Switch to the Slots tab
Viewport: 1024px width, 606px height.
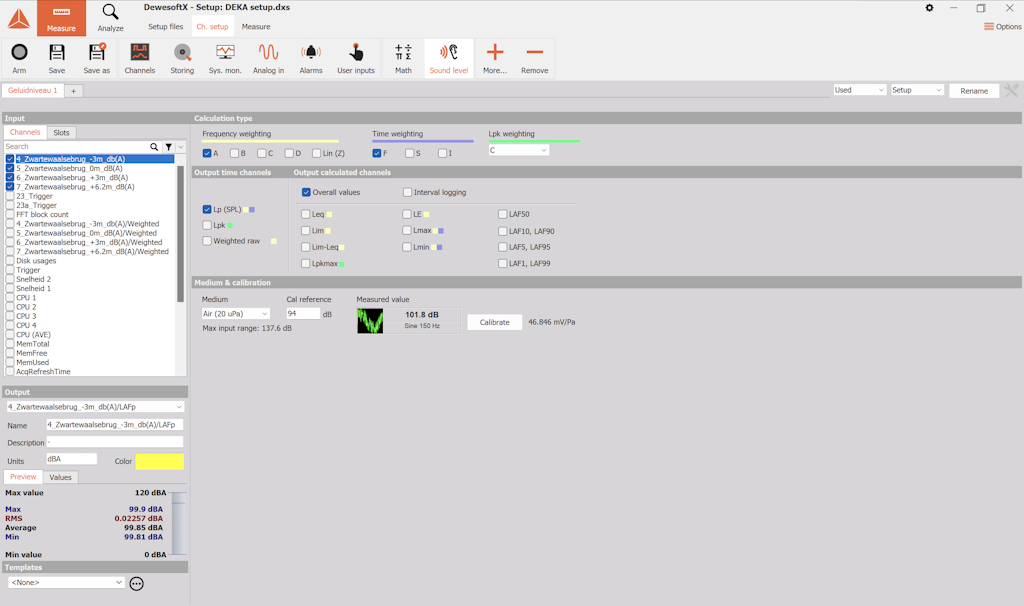61,133
